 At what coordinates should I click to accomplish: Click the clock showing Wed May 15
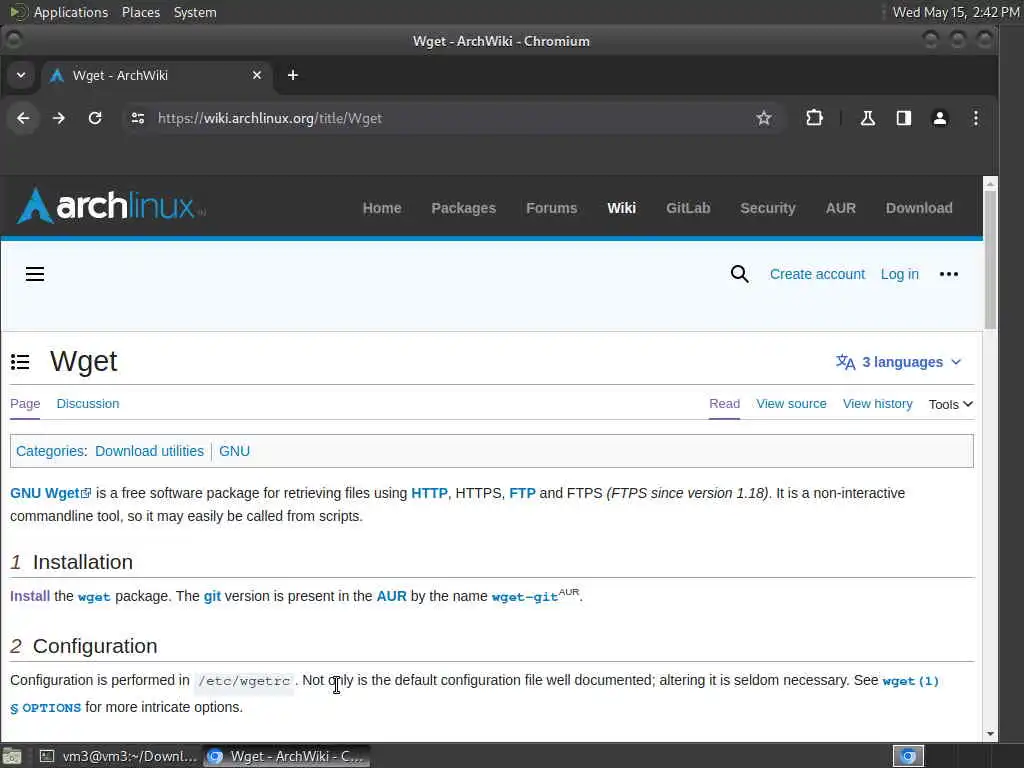[955, 12]
